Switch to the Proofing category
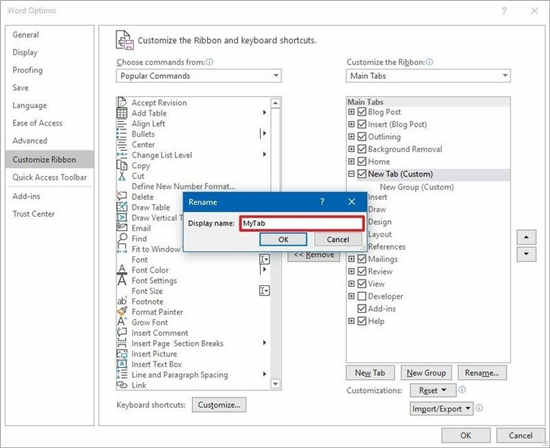Screen dimensions: 550x448 pos(28,70)
